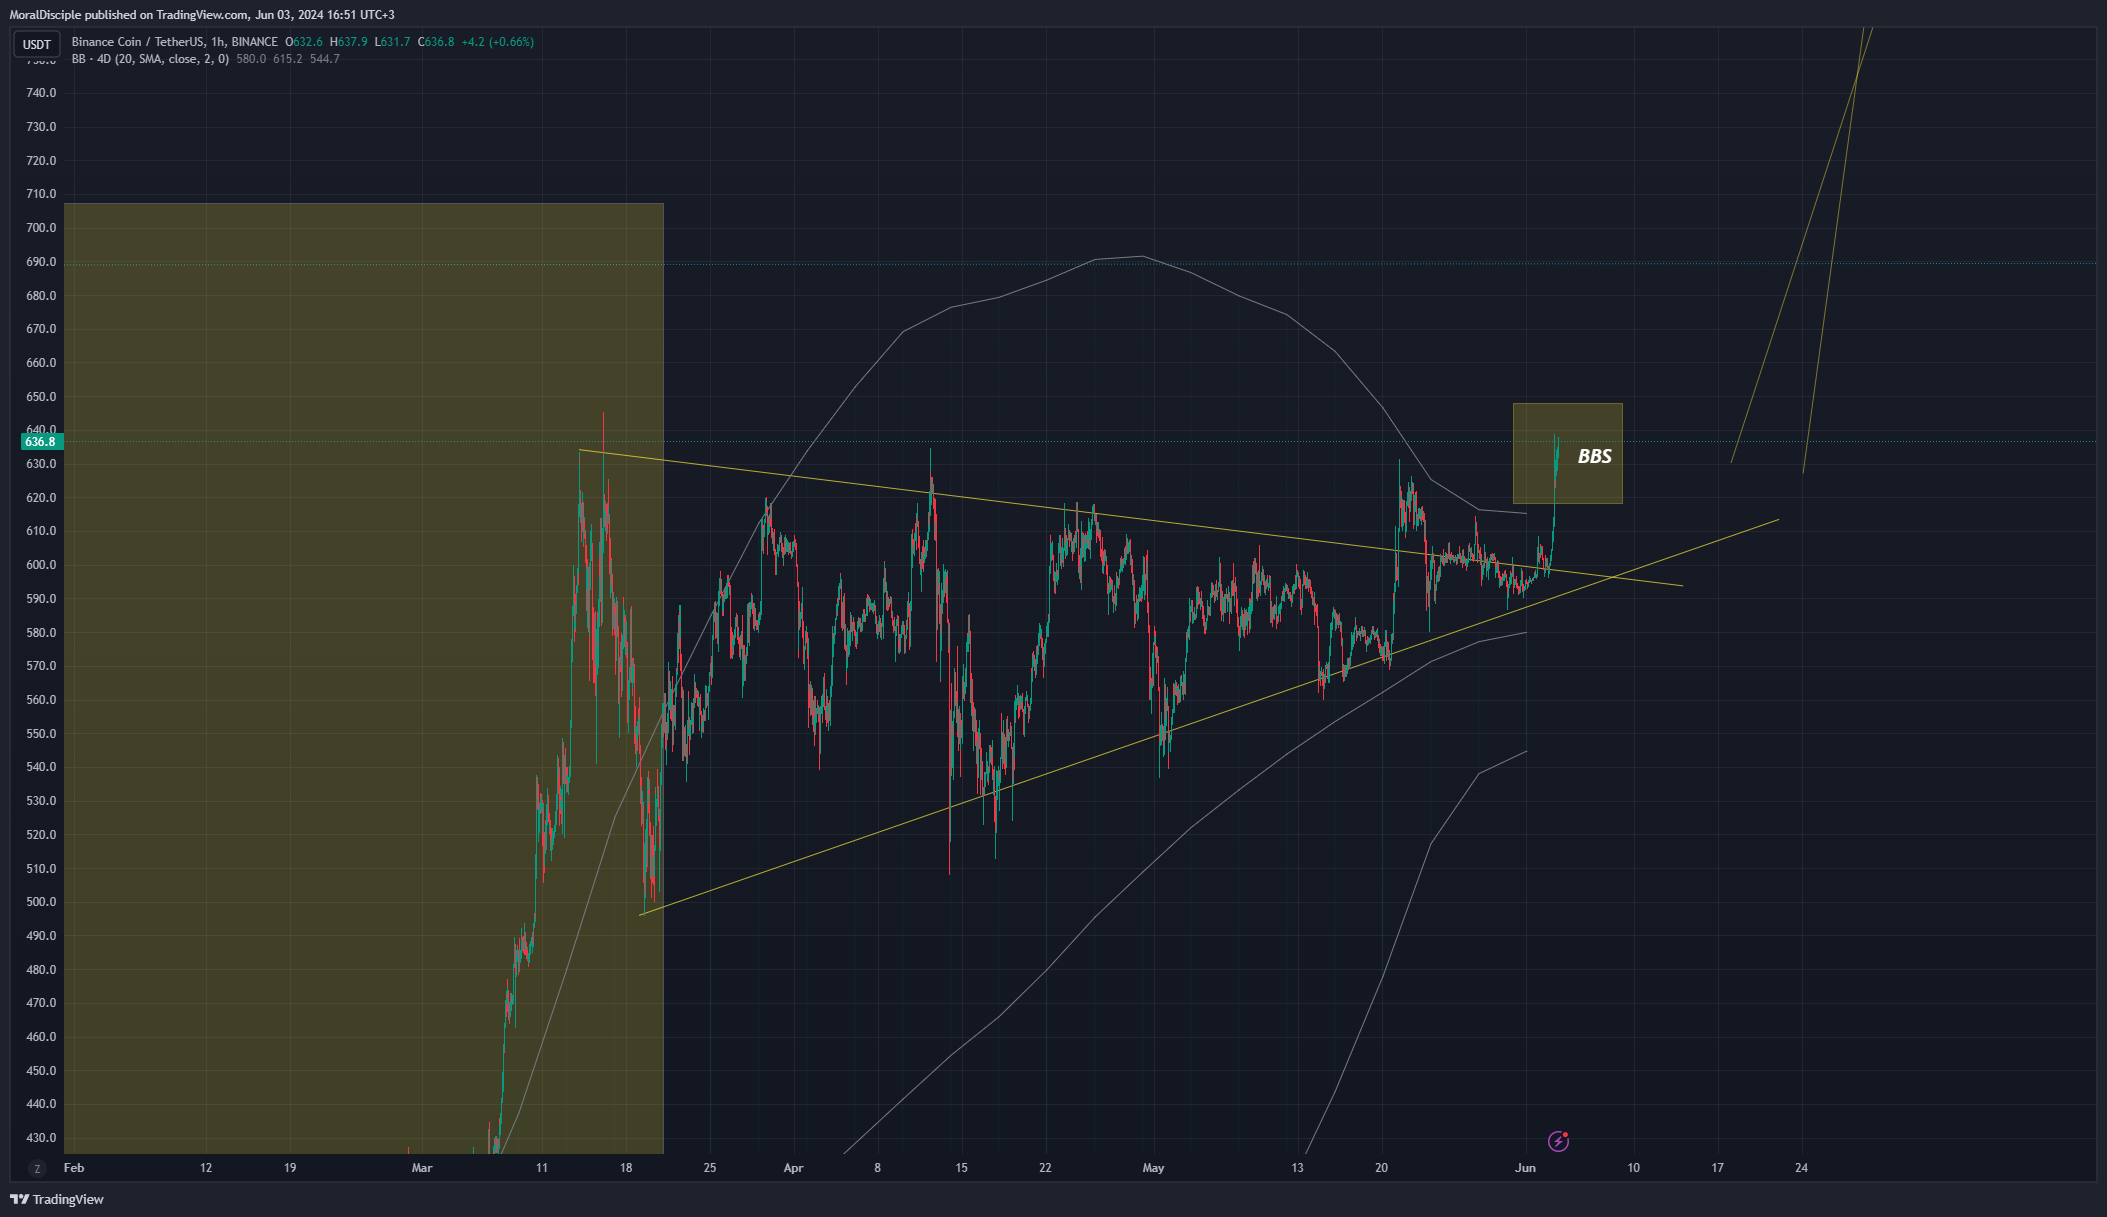
Task: Click the 740.0 price axis label
Action: 41,93
